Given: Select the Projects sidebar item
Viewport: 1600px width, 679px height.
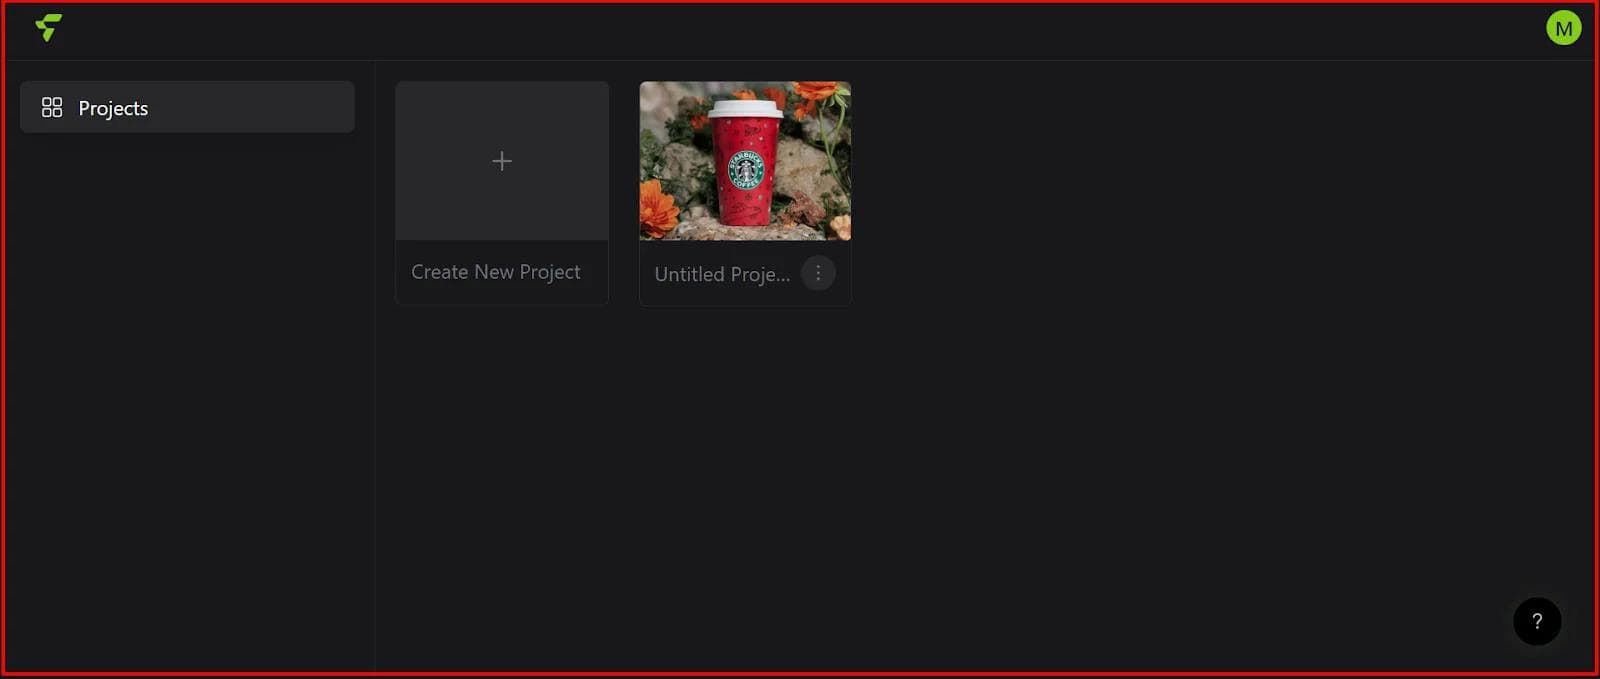Looking at the screenshot, I should pyautogui.click(x=187, y=107).
